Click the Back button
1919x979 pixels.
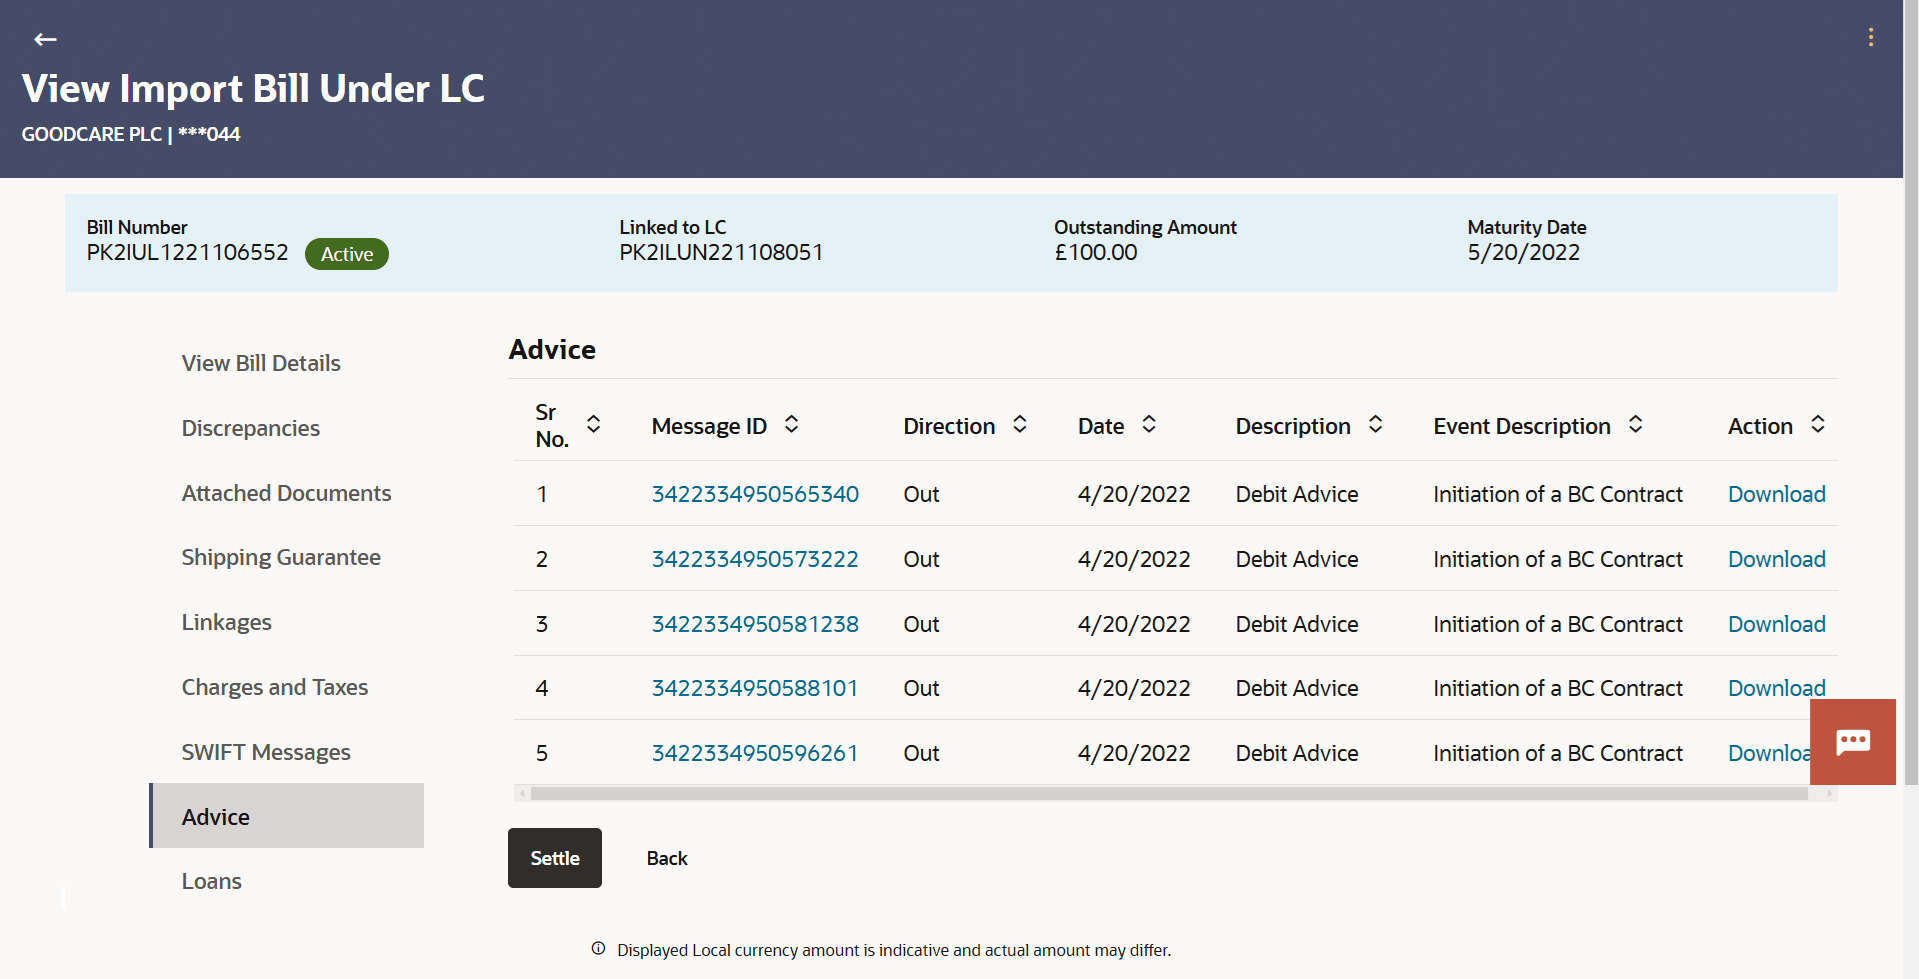[667, 858]
